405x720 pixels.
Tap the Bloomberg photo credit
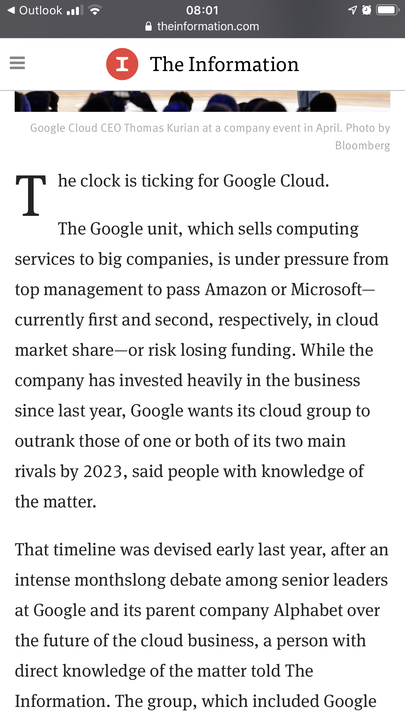tap(362, 146)
